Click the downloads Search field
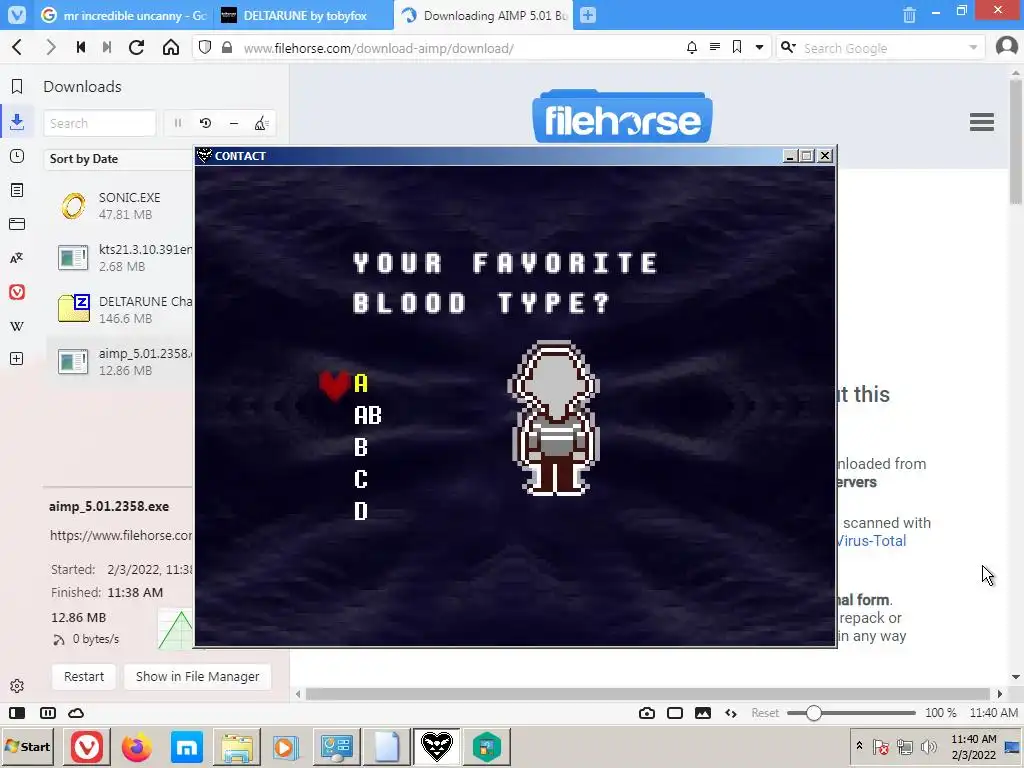The height and width of the screenshot is (768, 1024). (x=99, y=123)
